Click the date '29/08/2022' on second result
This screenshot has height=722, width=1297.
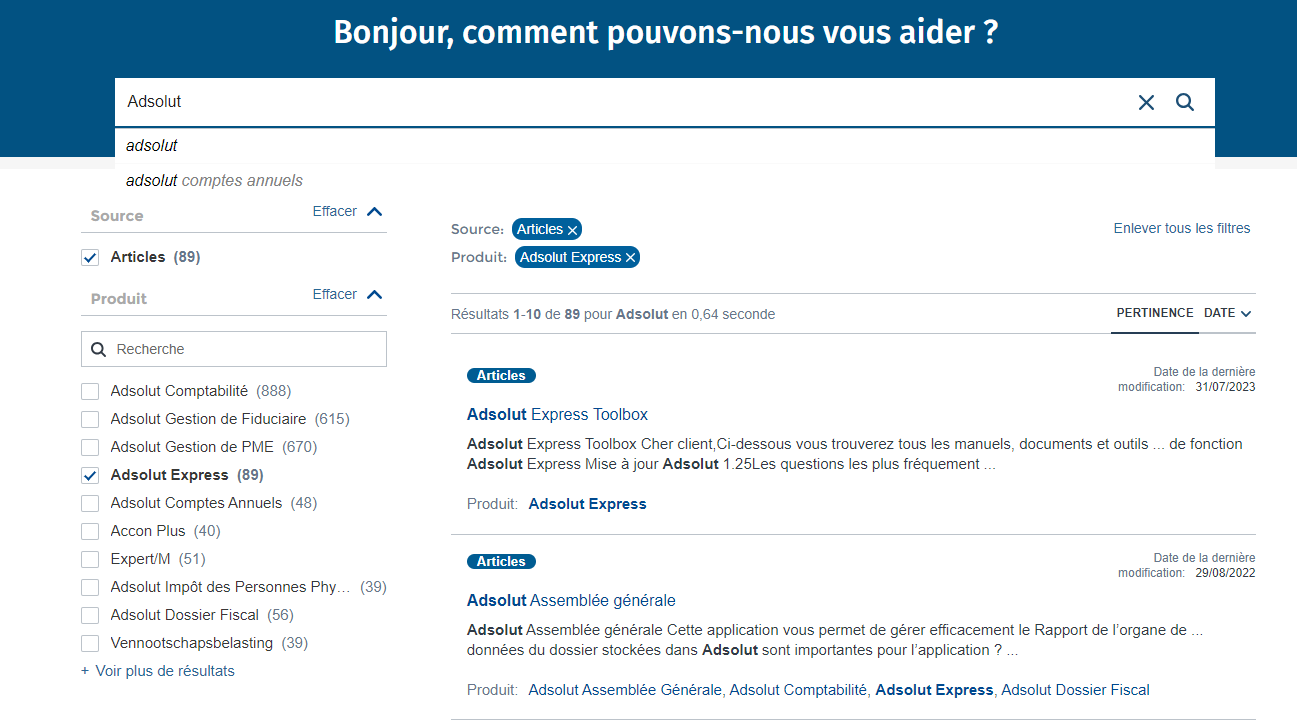pyautogui.click(x=1225, y=573)
